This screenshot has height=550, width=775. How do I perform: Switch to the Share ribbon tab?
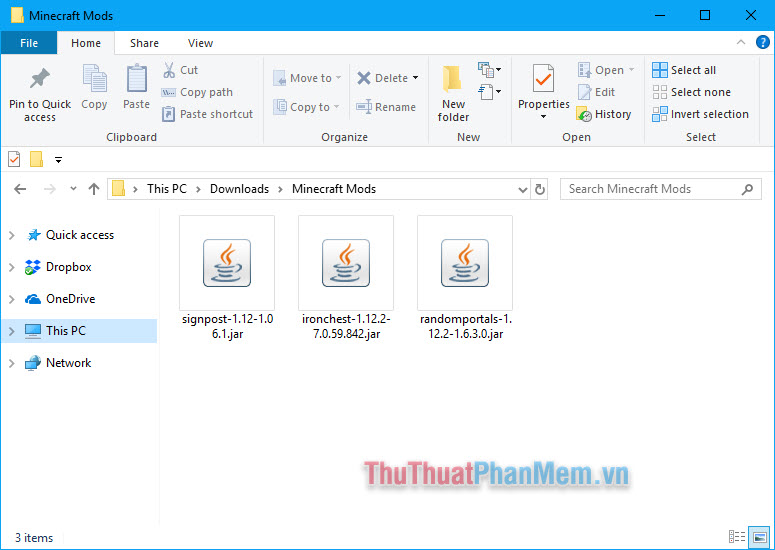coord(144,43)
